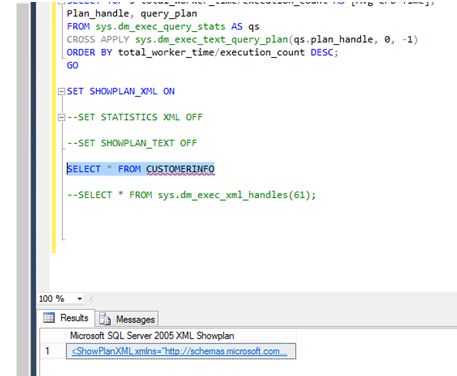The height and width of the screenshot is (376, 457).
Task: Click the Plan_handle, query_plan line
Action: [132, 13]
